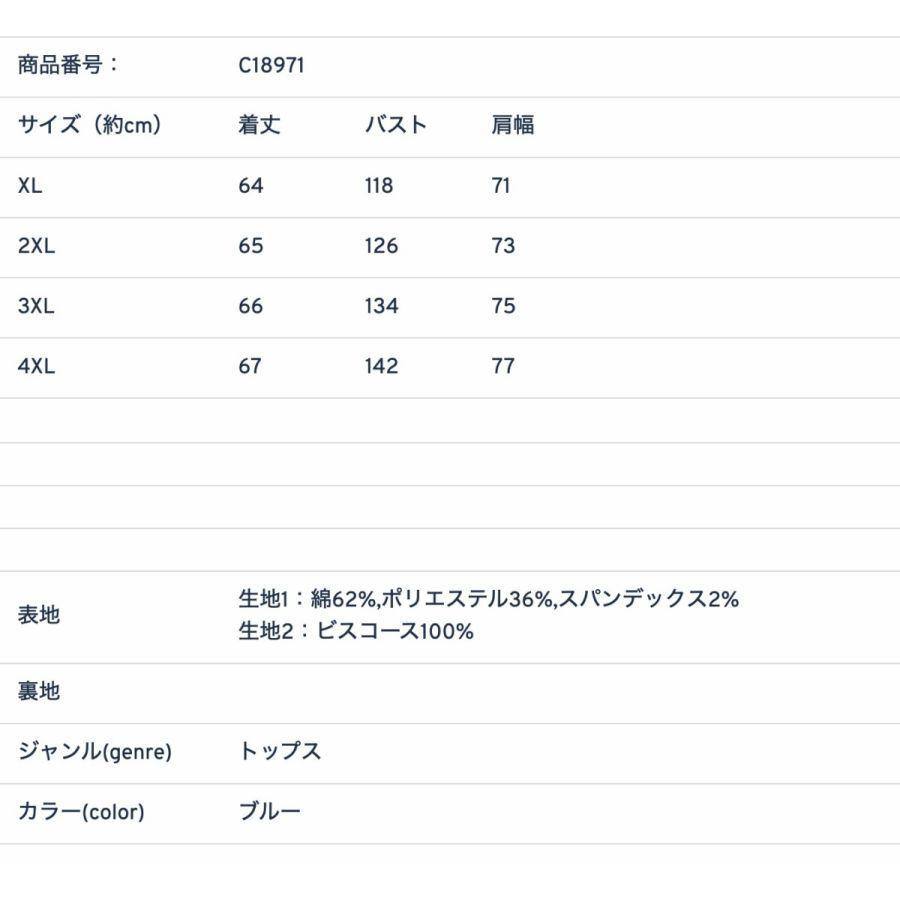This screenshot has height=900, width=900.
Task: Click the bust value 142
Action: [381, 366]
